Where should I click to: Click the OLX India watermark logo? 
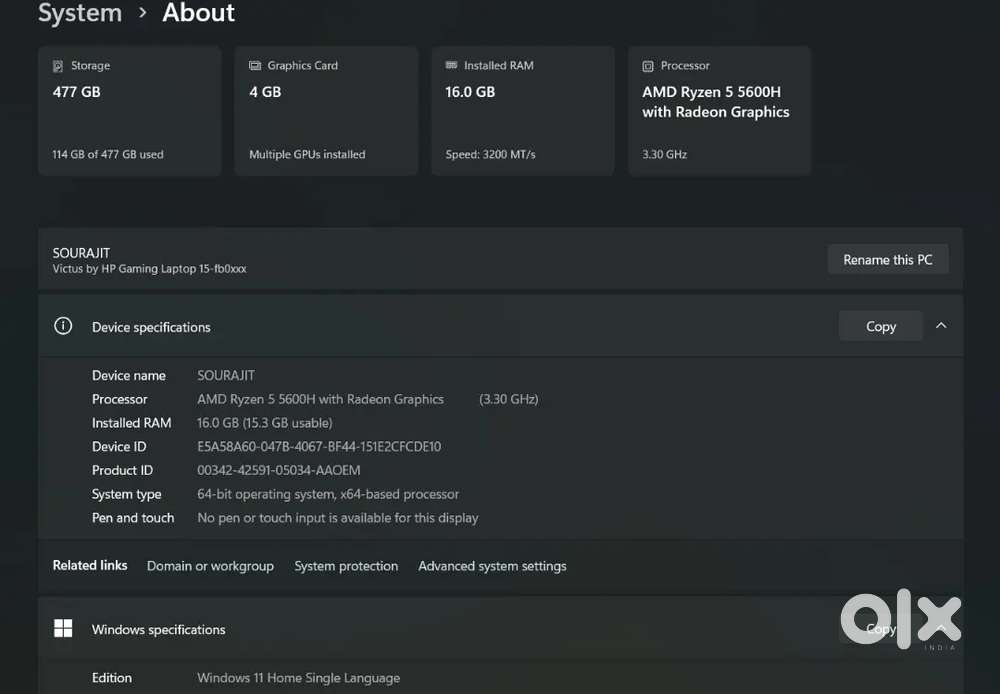(899, 620)
